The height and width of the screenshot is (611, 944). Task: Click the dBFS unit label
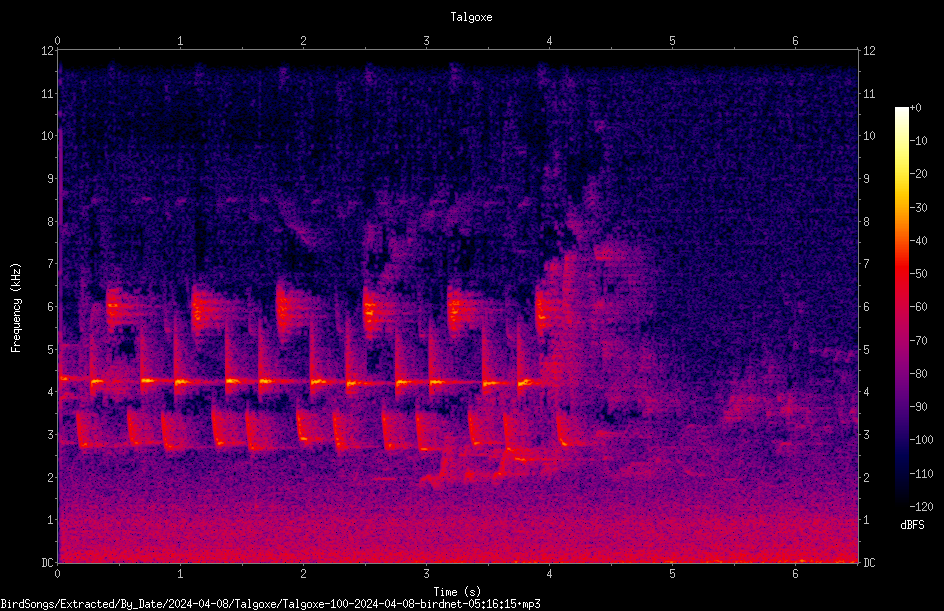tap(912, 525)
